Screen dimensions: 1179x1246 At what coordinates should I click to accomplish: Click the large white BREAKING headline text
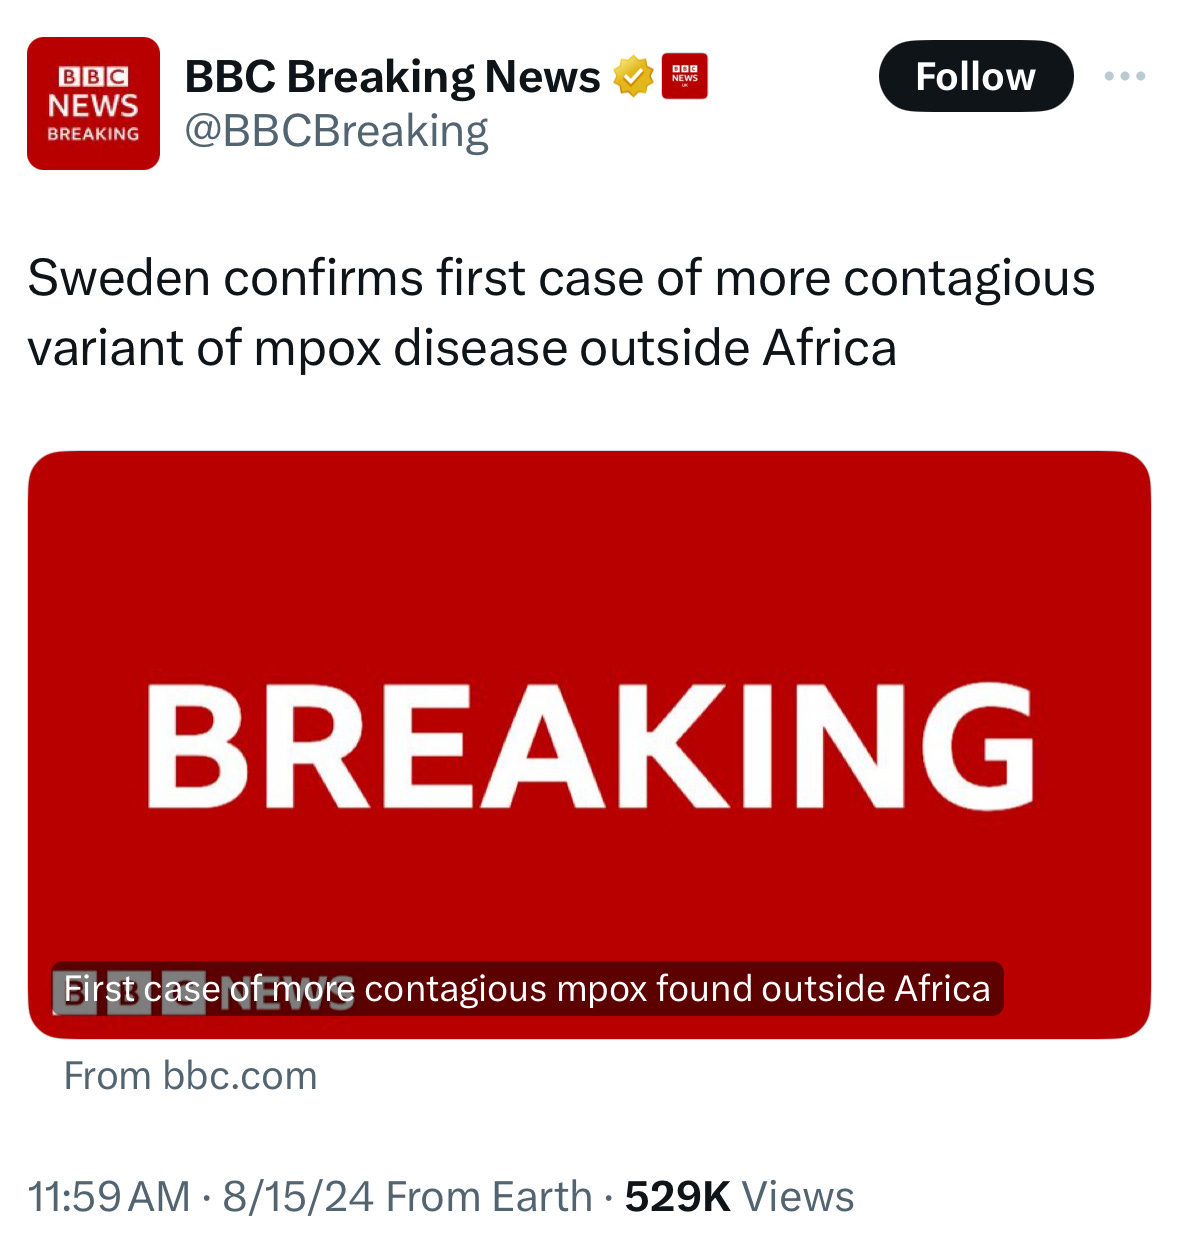[589, 746]
